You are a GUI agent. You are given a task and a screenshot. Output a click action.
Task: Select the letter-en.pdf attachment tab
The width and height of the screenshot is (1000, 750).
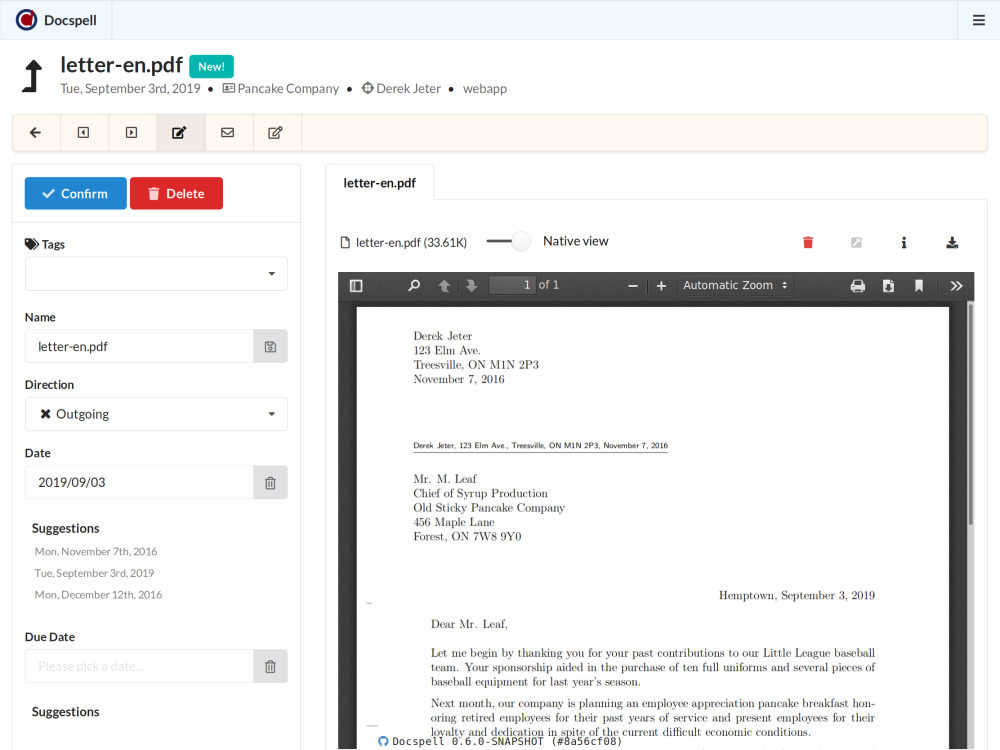tap(380, 183)
